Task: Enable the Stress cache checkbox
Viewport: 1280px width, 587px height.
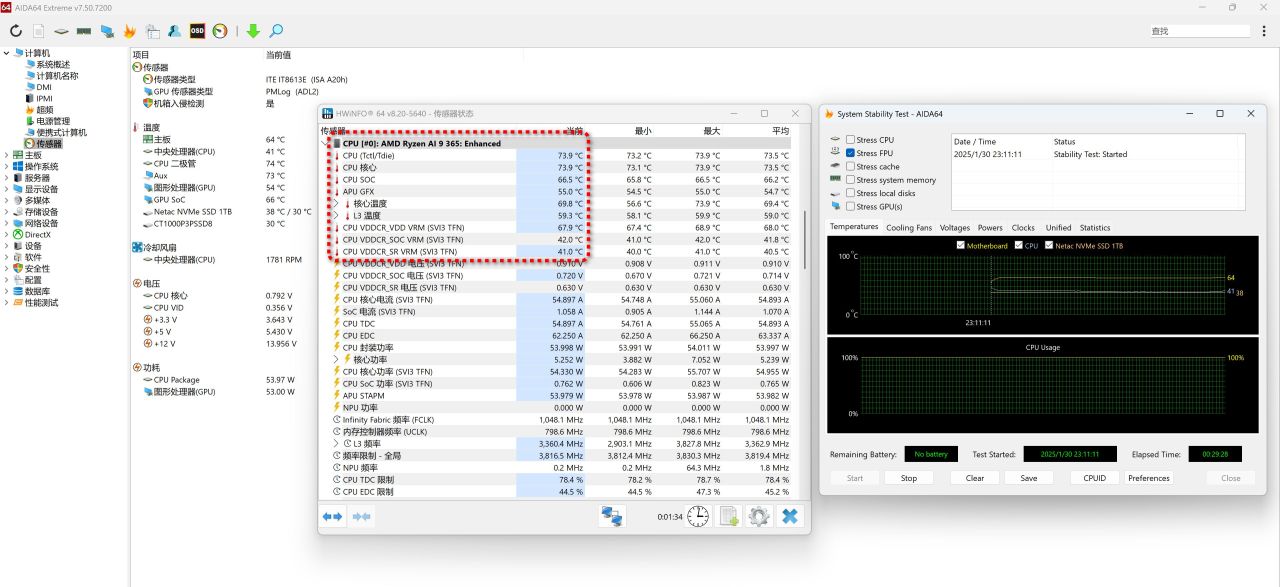Action: (850, 167)
